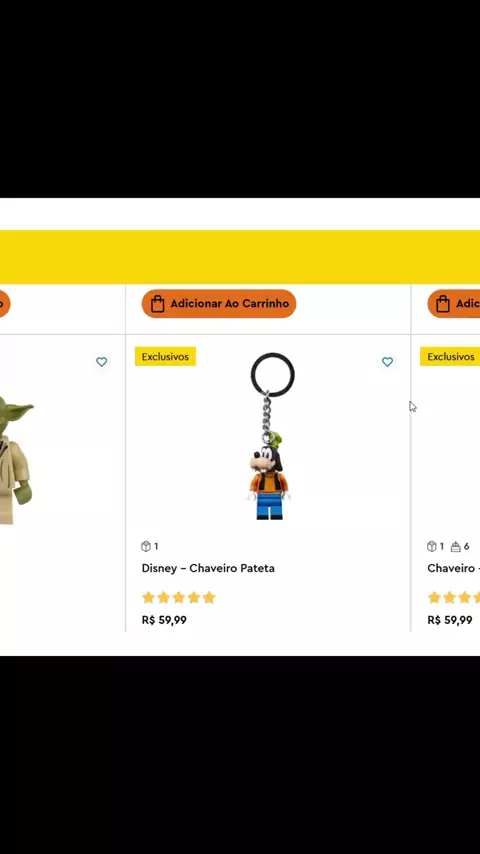The image size is (480, 854).
Task: Click R$ 59,99 price under Chaveiro Pateta
Action: [164, 620]
